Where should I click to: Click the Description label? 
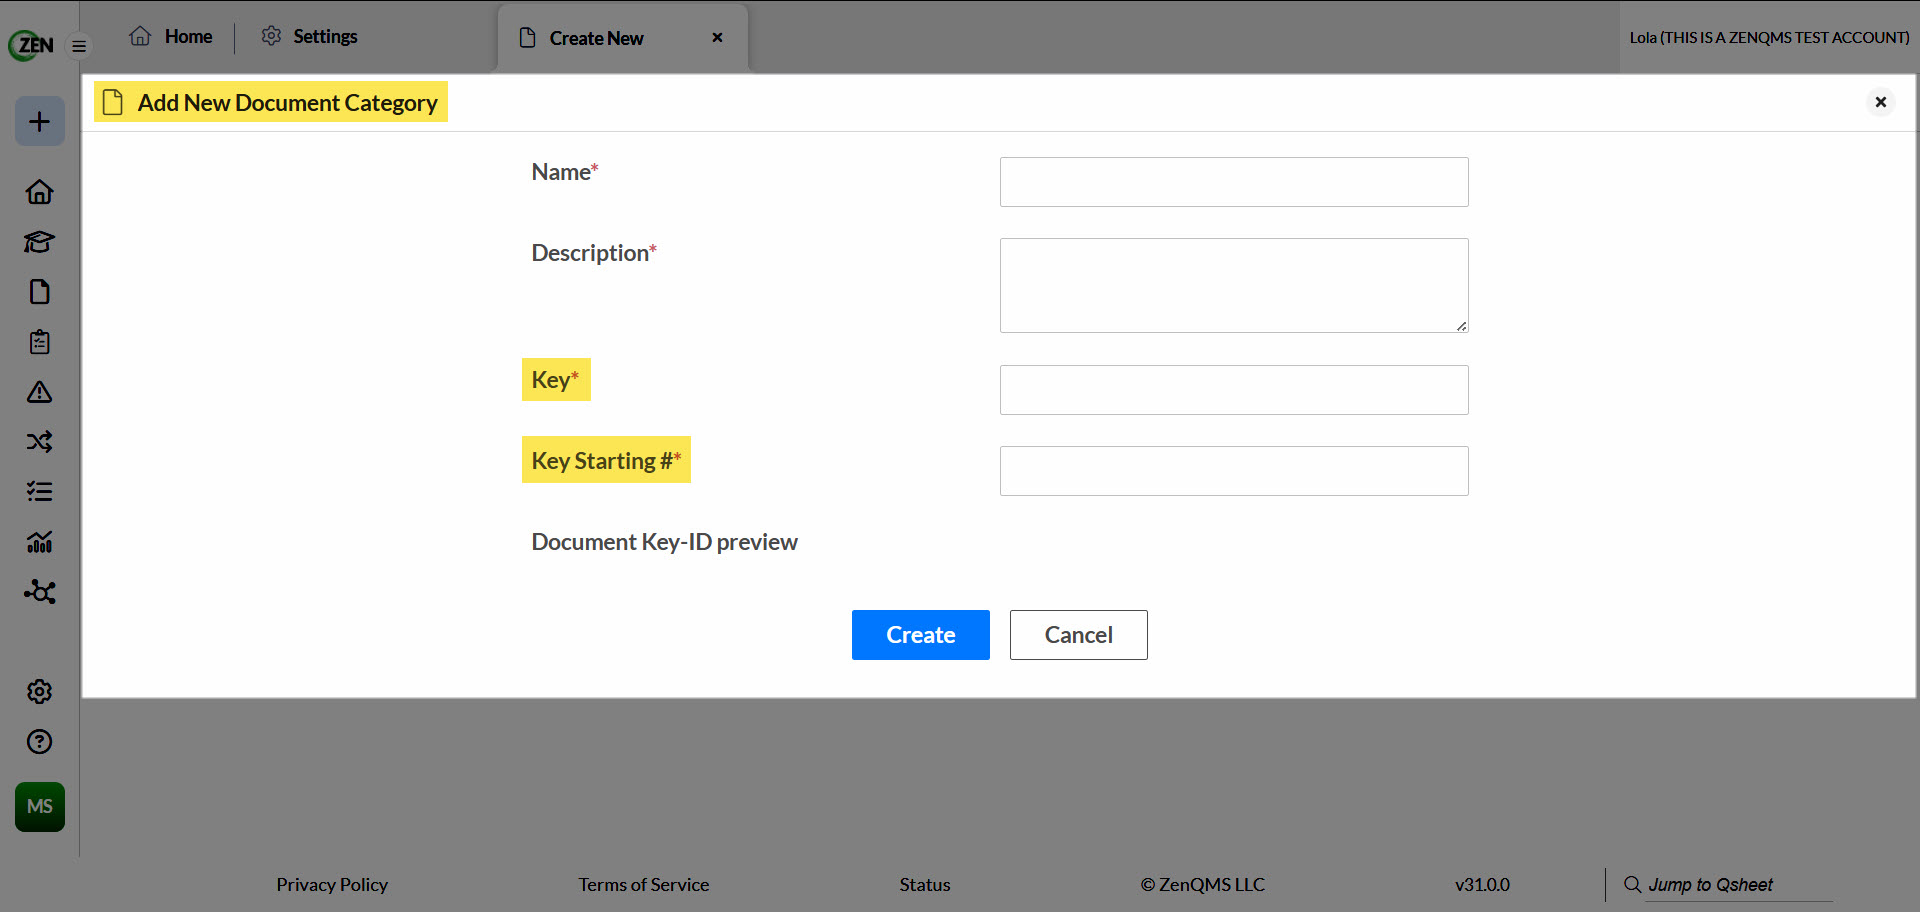click(594, 253)
